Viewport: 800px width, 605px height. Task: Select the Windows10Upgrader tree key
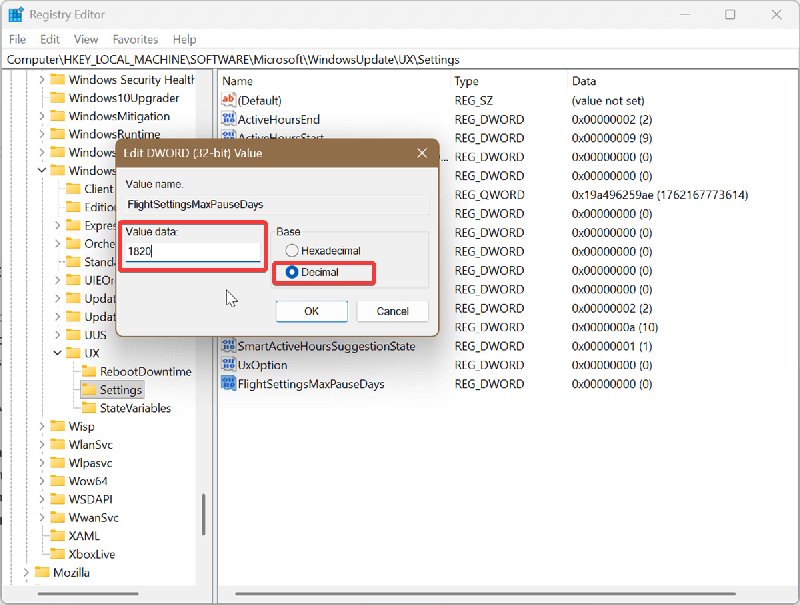tap(124, 98)
